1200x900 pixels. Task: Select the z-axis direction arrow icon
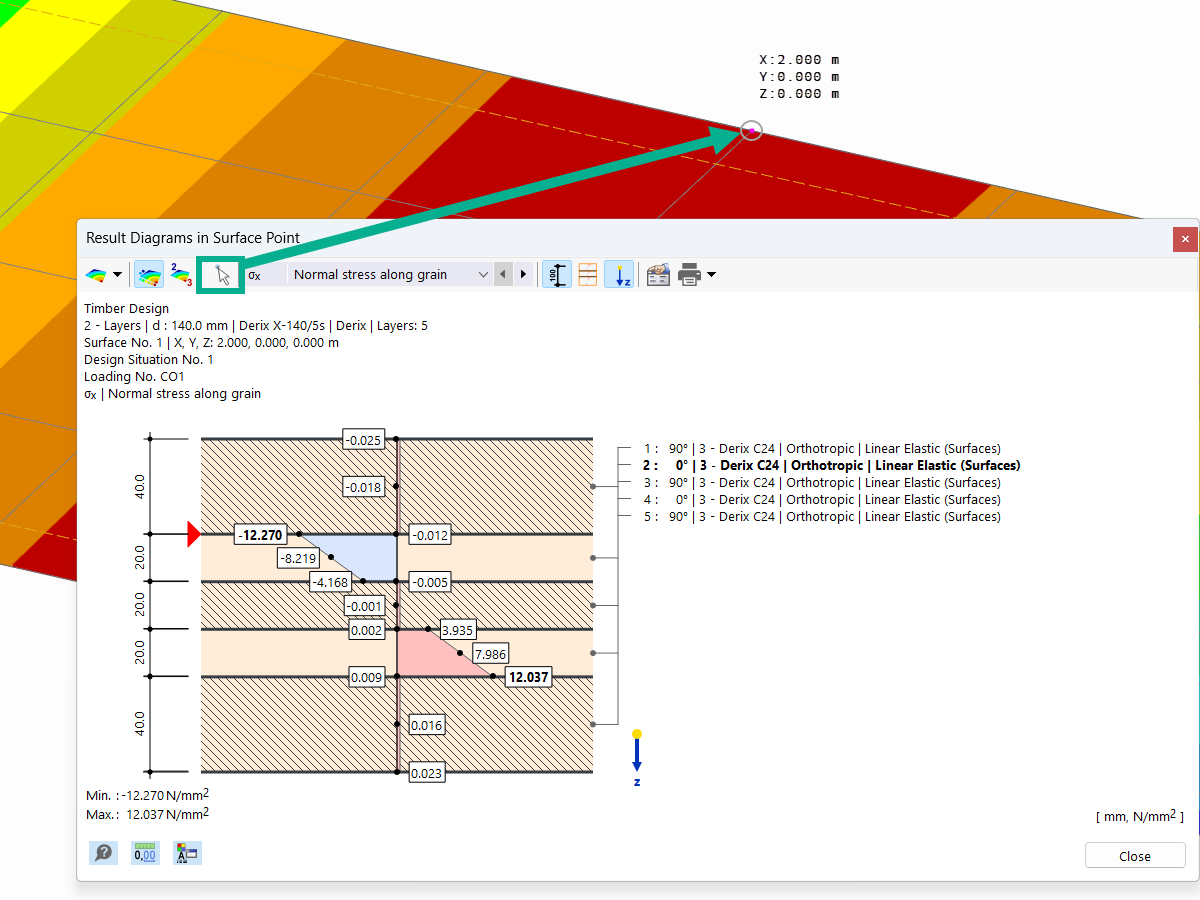coord(619,274)
